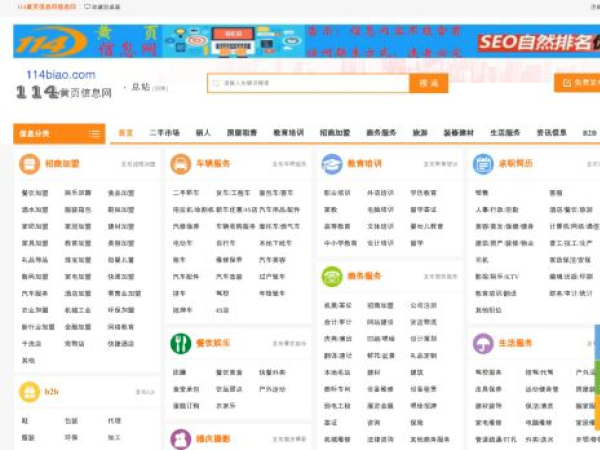Open the 资讯信息 nav tab

(551, 133)
